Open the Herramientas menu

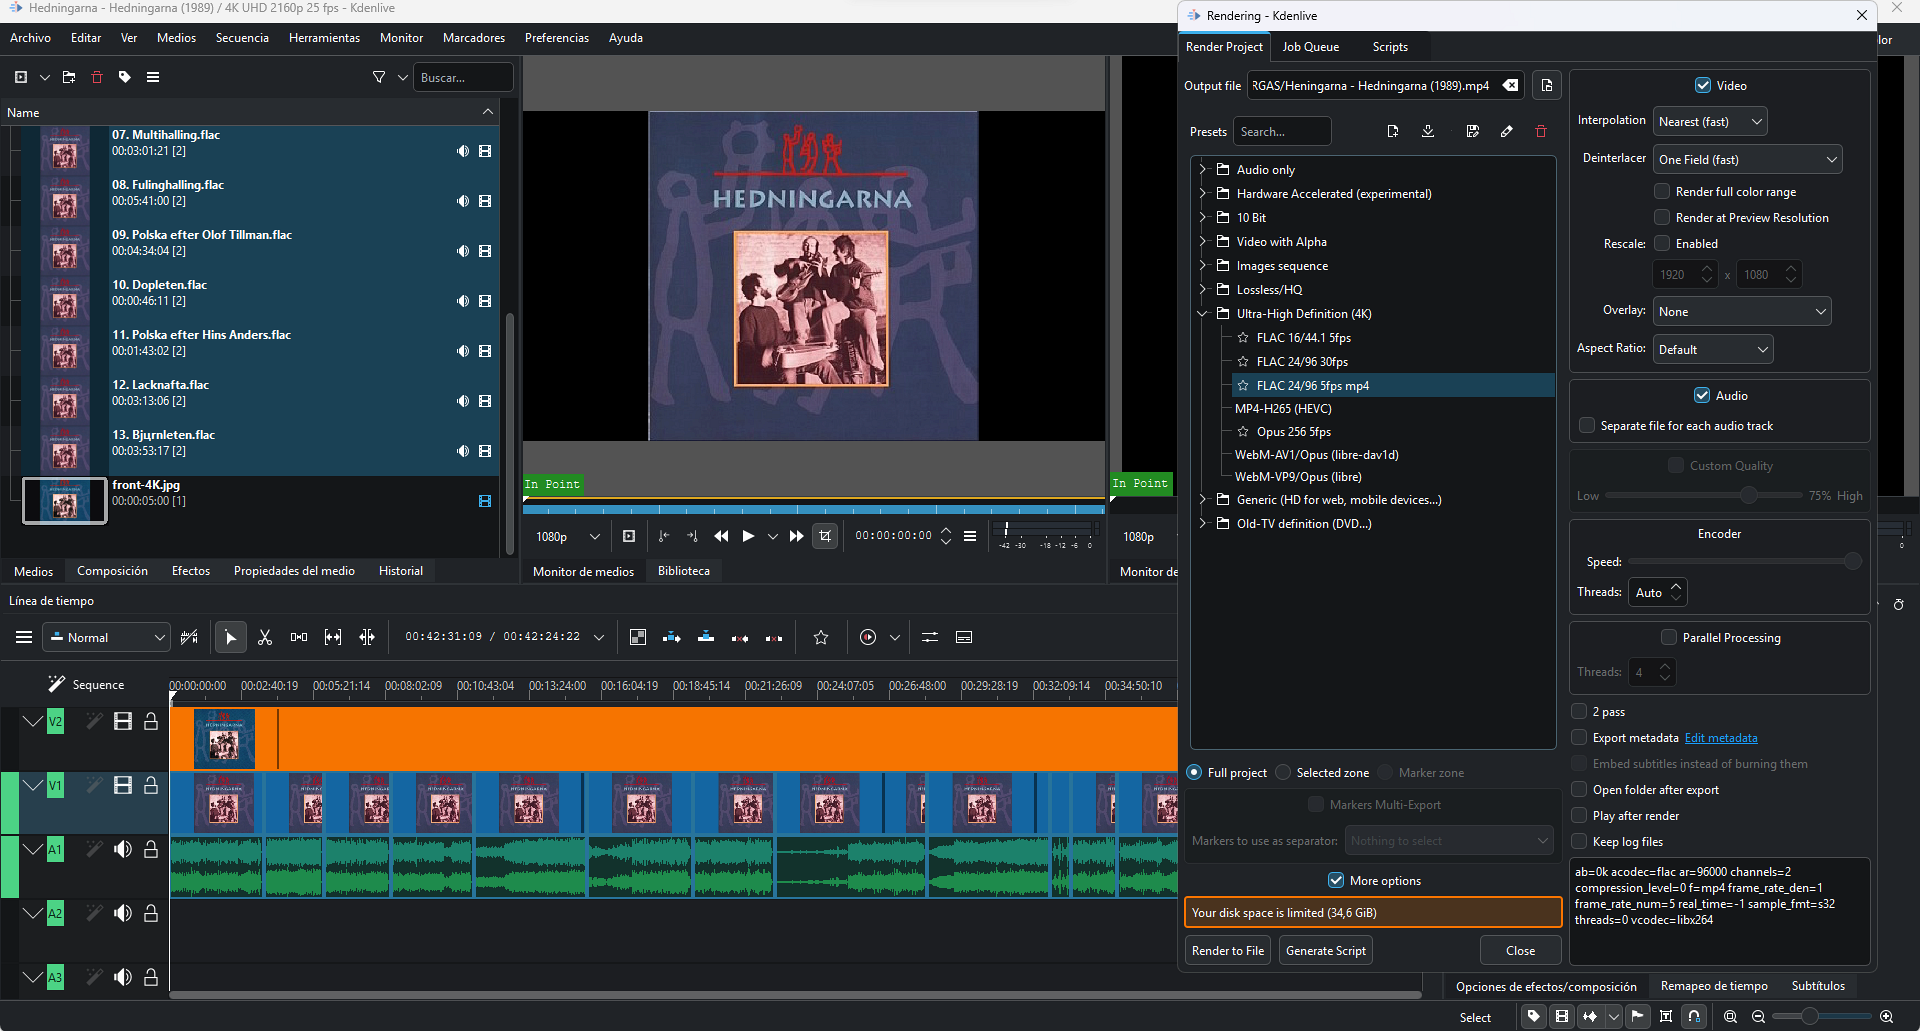point(324,38)
